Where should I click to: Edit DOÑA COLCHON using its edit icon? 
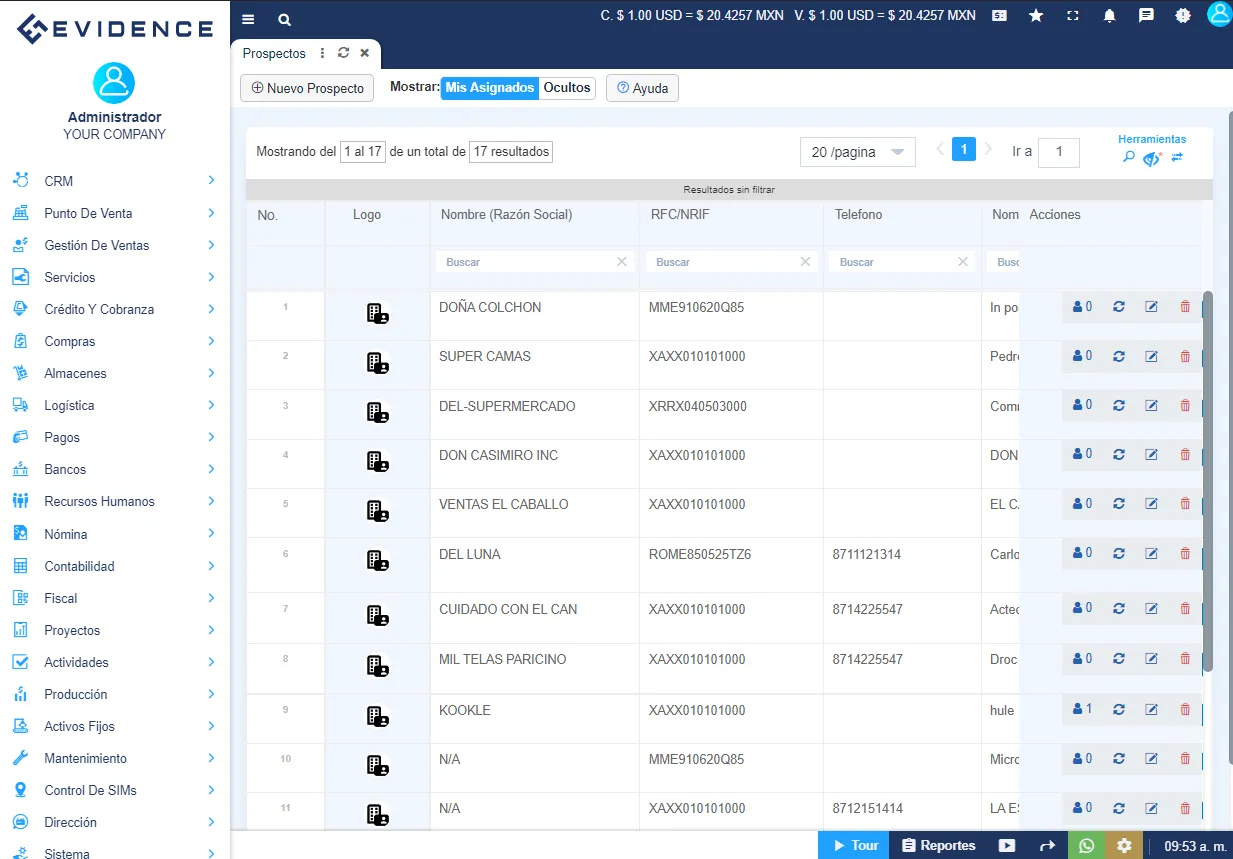point(1151,307)
